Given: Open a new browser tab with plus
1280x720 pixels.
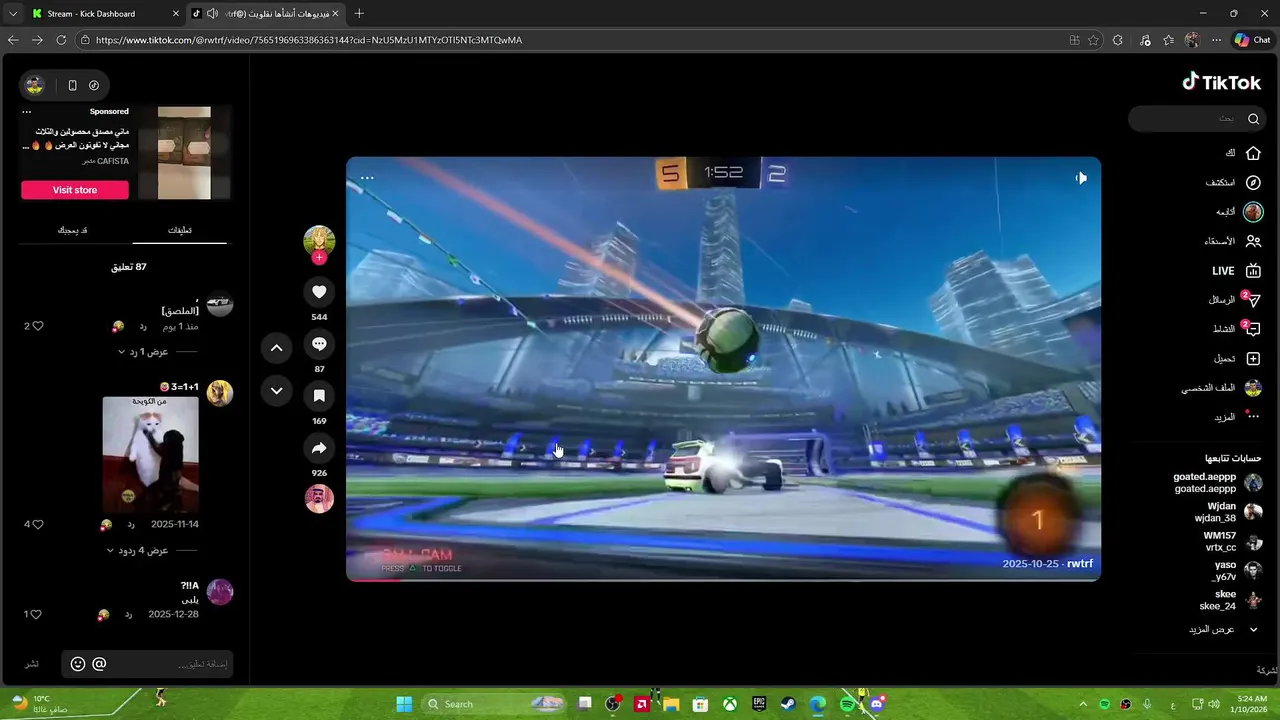Looking at the screenshot, I should point(359,13).
